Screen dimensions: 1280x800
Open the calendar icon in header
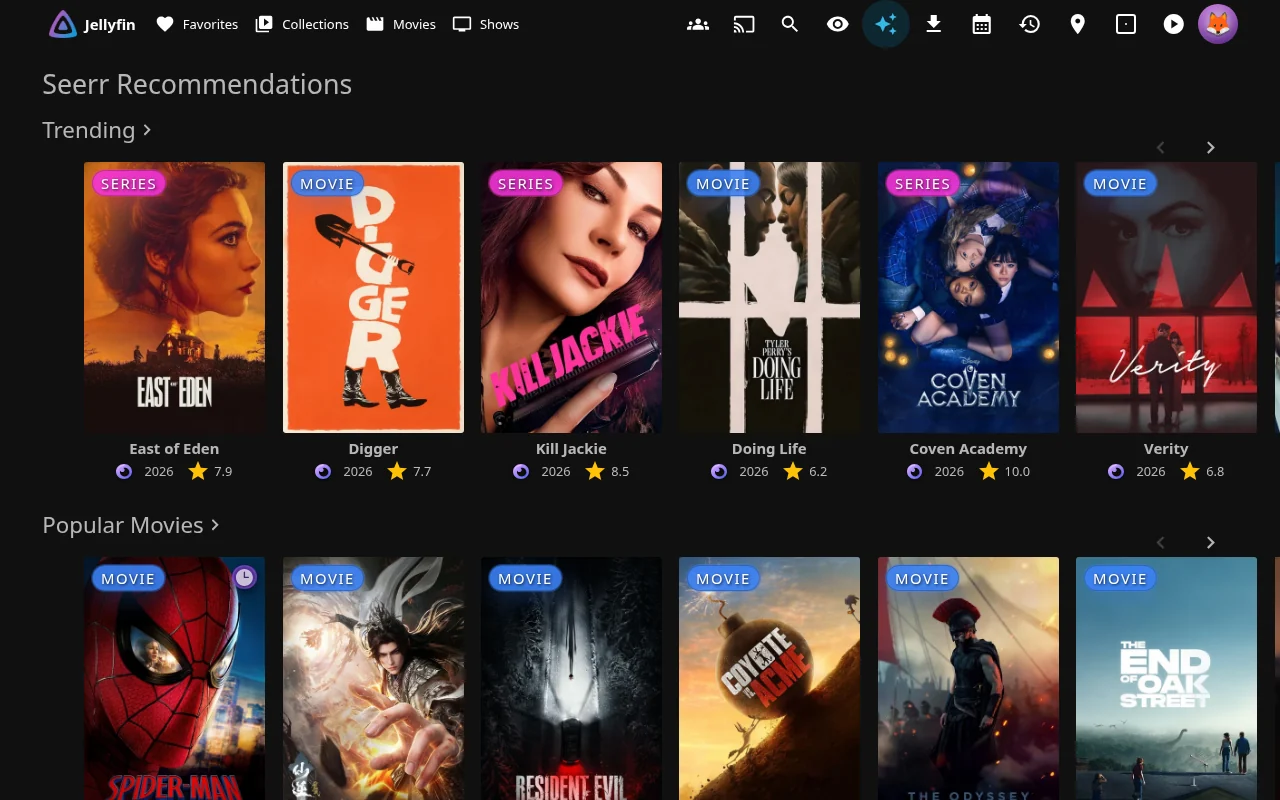point(982,24)
